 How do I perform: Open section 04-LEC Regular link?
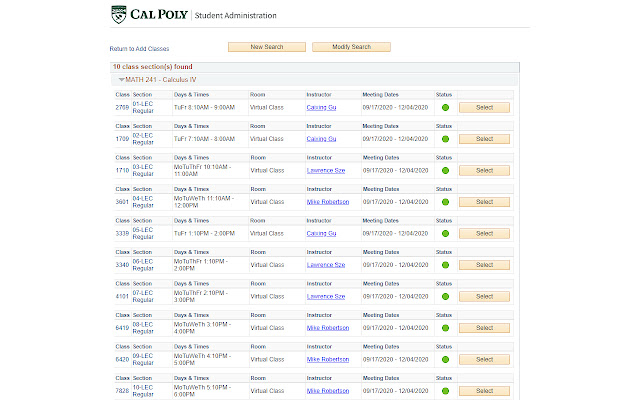143,202
